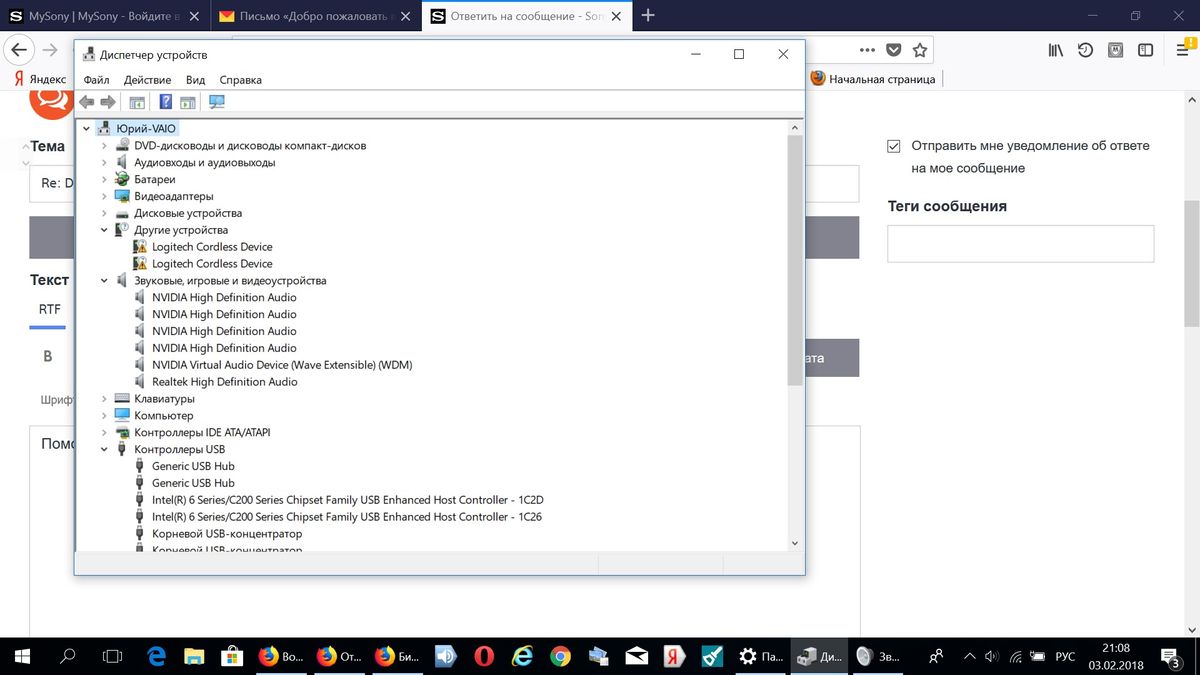
Task: Click the Firefox bookmark star icon
Action: click(x=920, y=50)
